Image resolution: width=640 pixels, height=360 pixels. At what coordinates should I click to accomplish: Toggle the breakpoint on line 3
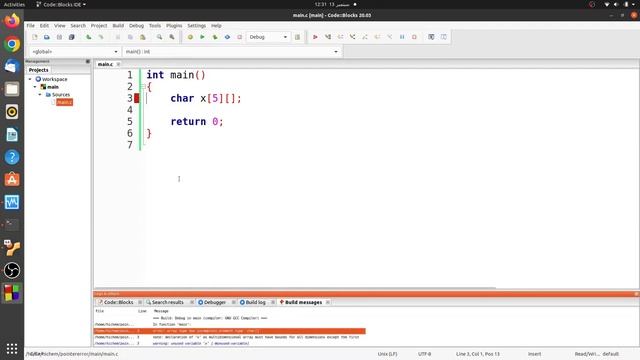point(137,98)
